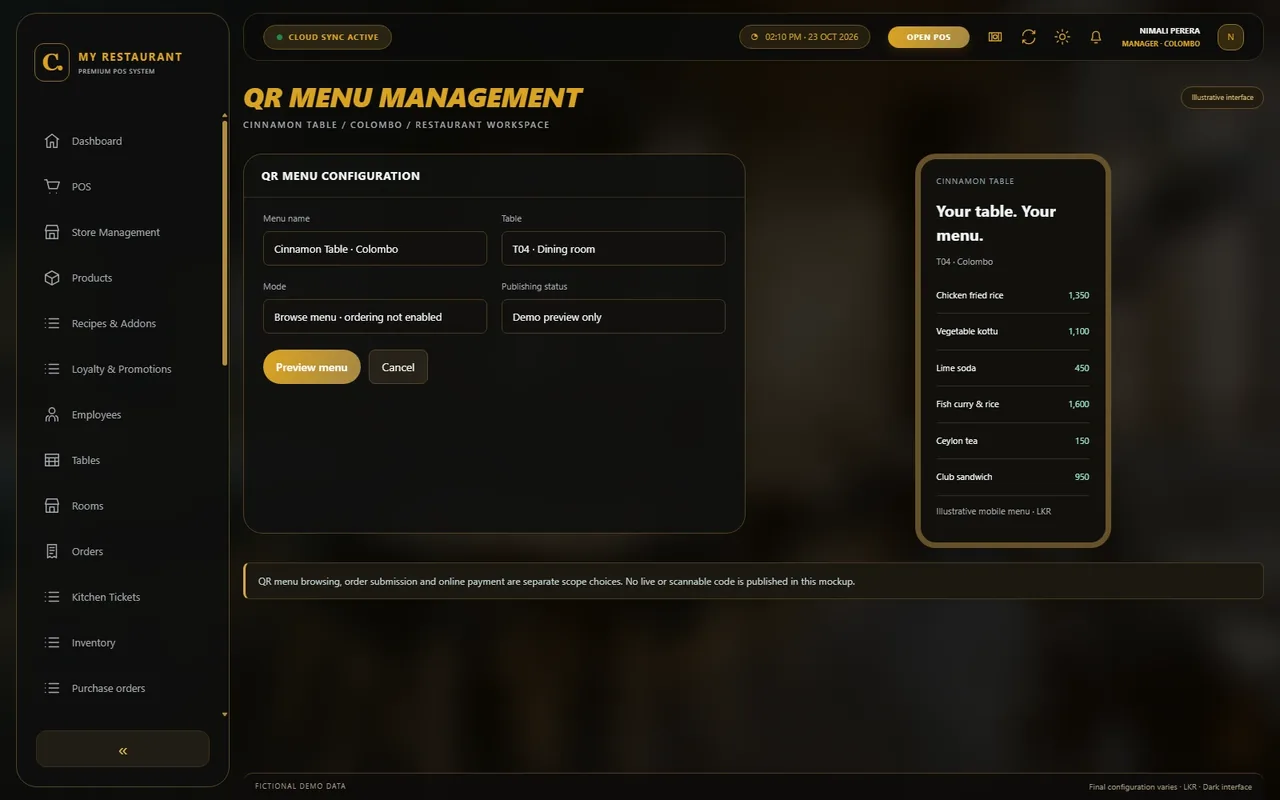The width and height of the screenshot is (1280, 800).
Task: Click the My Restaurant logo icon
Action: click(52, 62)
